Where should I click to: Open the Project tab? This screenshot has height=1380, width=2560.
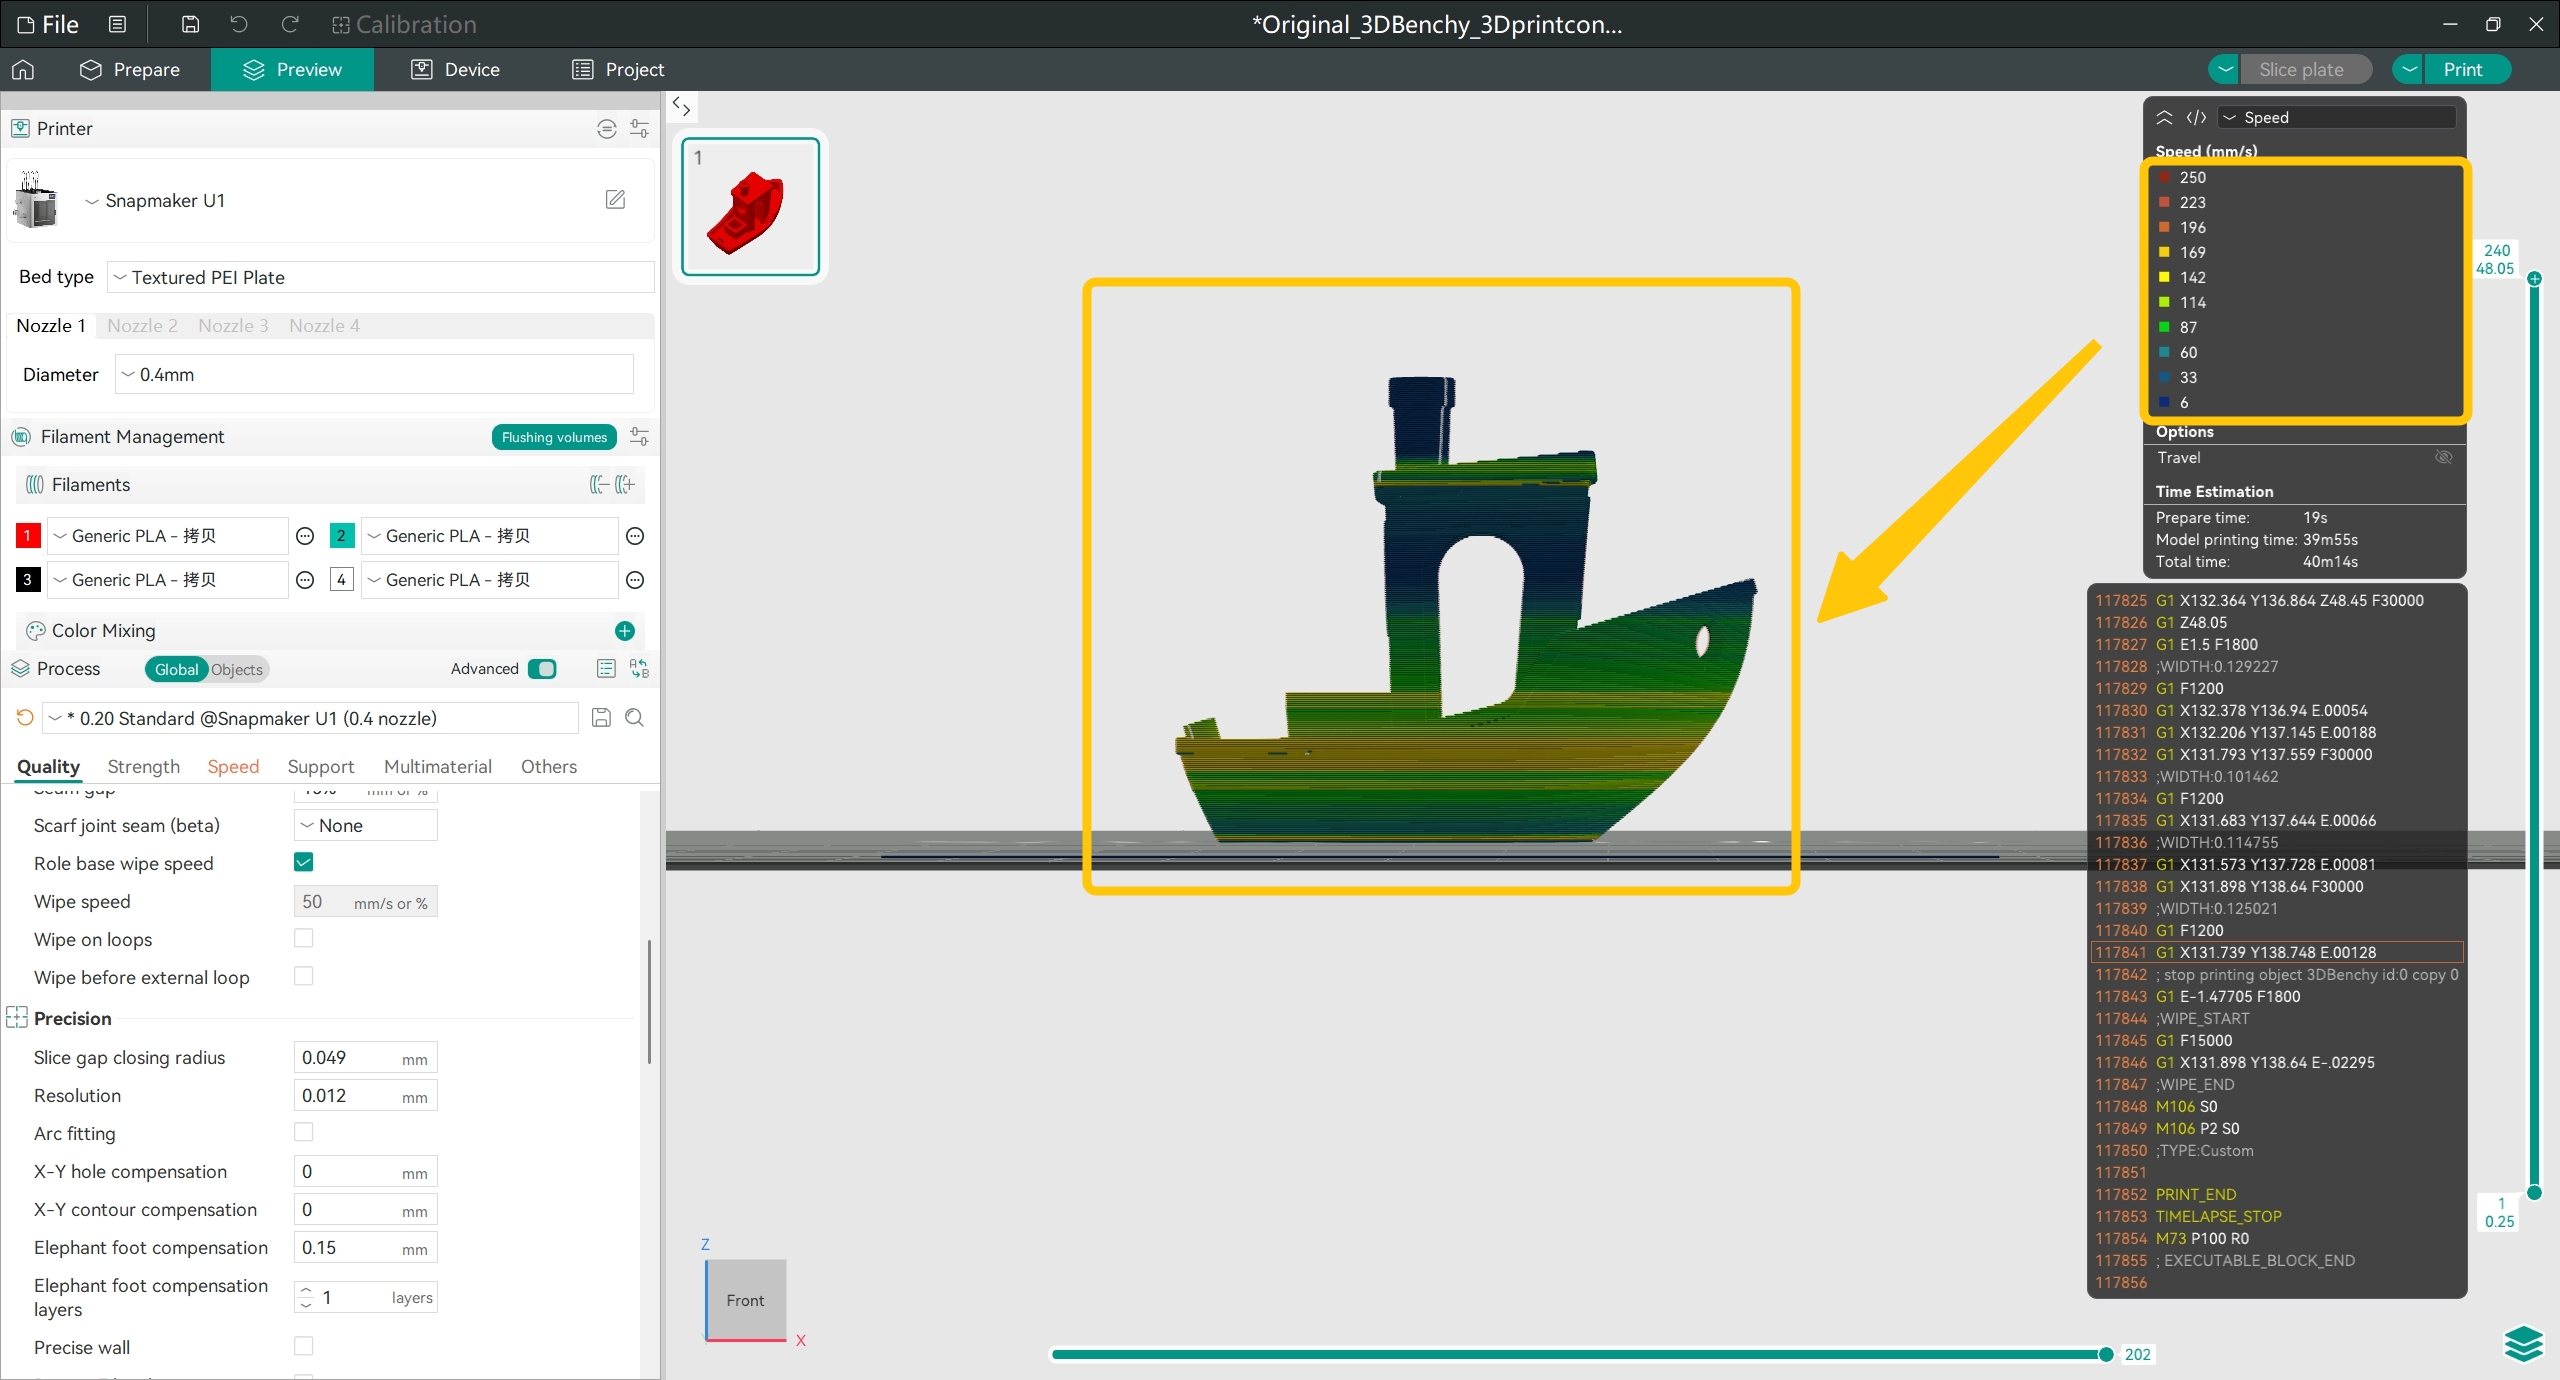618,69
